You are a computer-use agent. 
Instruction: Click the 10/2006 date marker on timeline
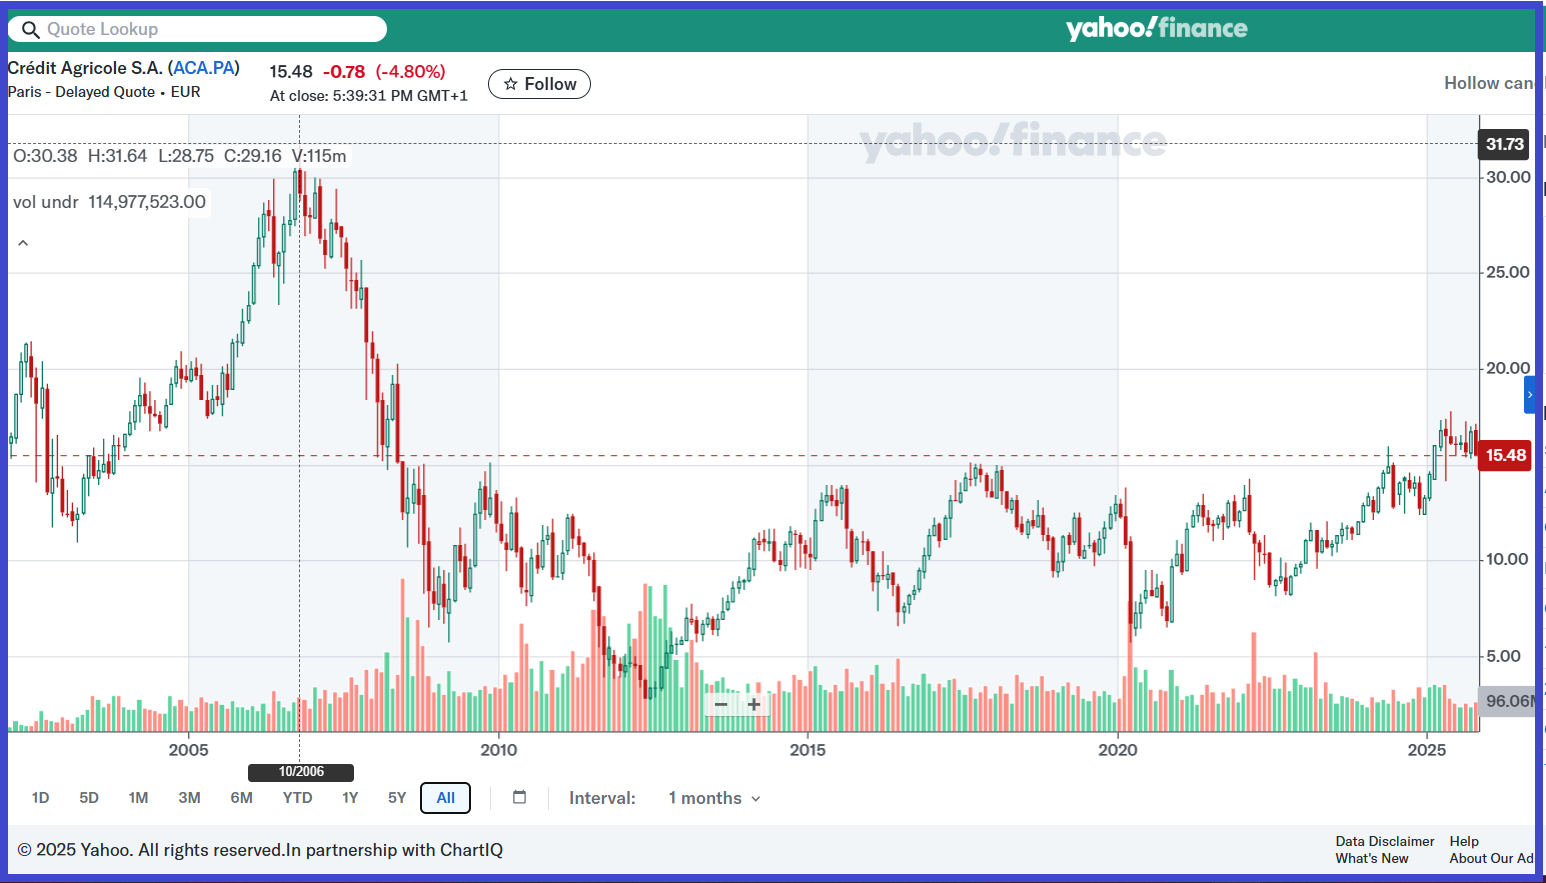coord(301,772)
